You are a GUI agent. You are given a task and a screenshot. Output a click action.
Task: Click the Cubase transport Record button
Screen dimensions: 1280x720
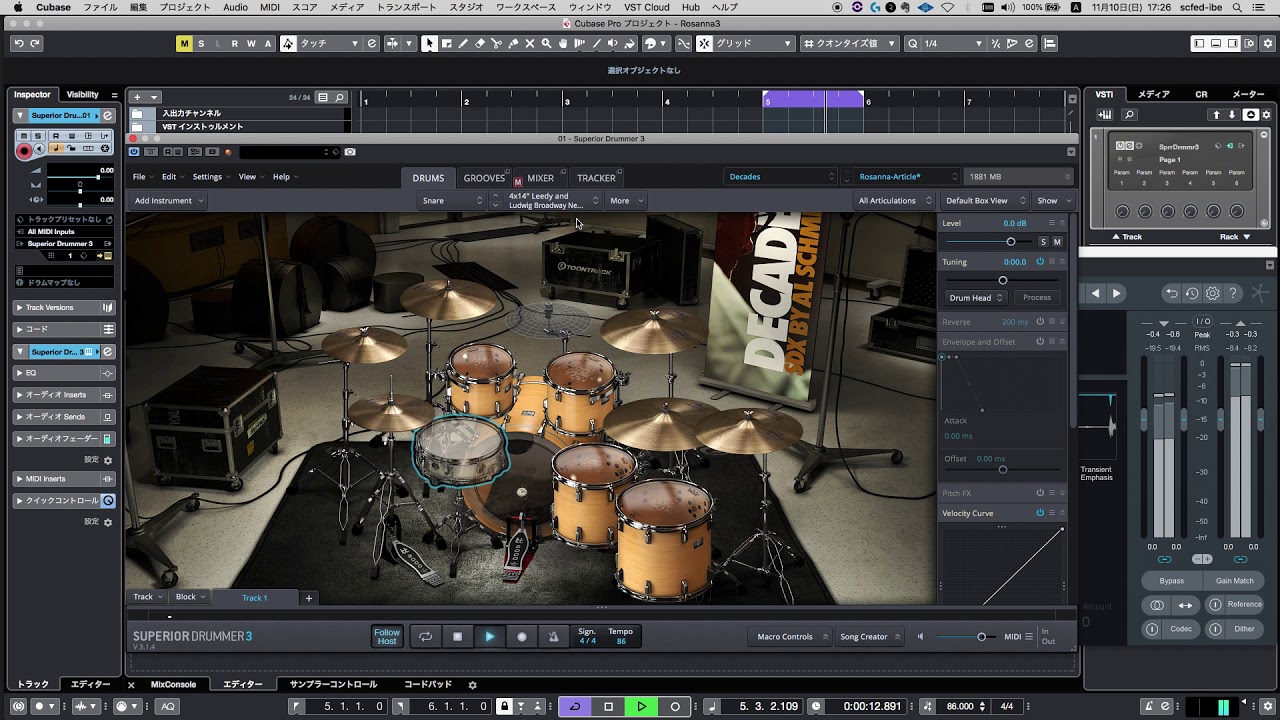(x=675, y=706)
